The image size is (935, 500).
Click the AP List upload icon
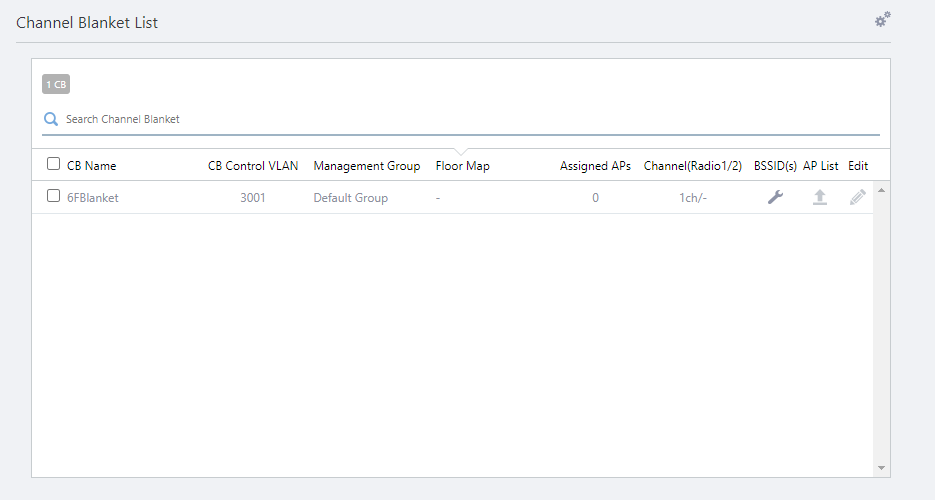pyautogui.click(x=820, y=198)
